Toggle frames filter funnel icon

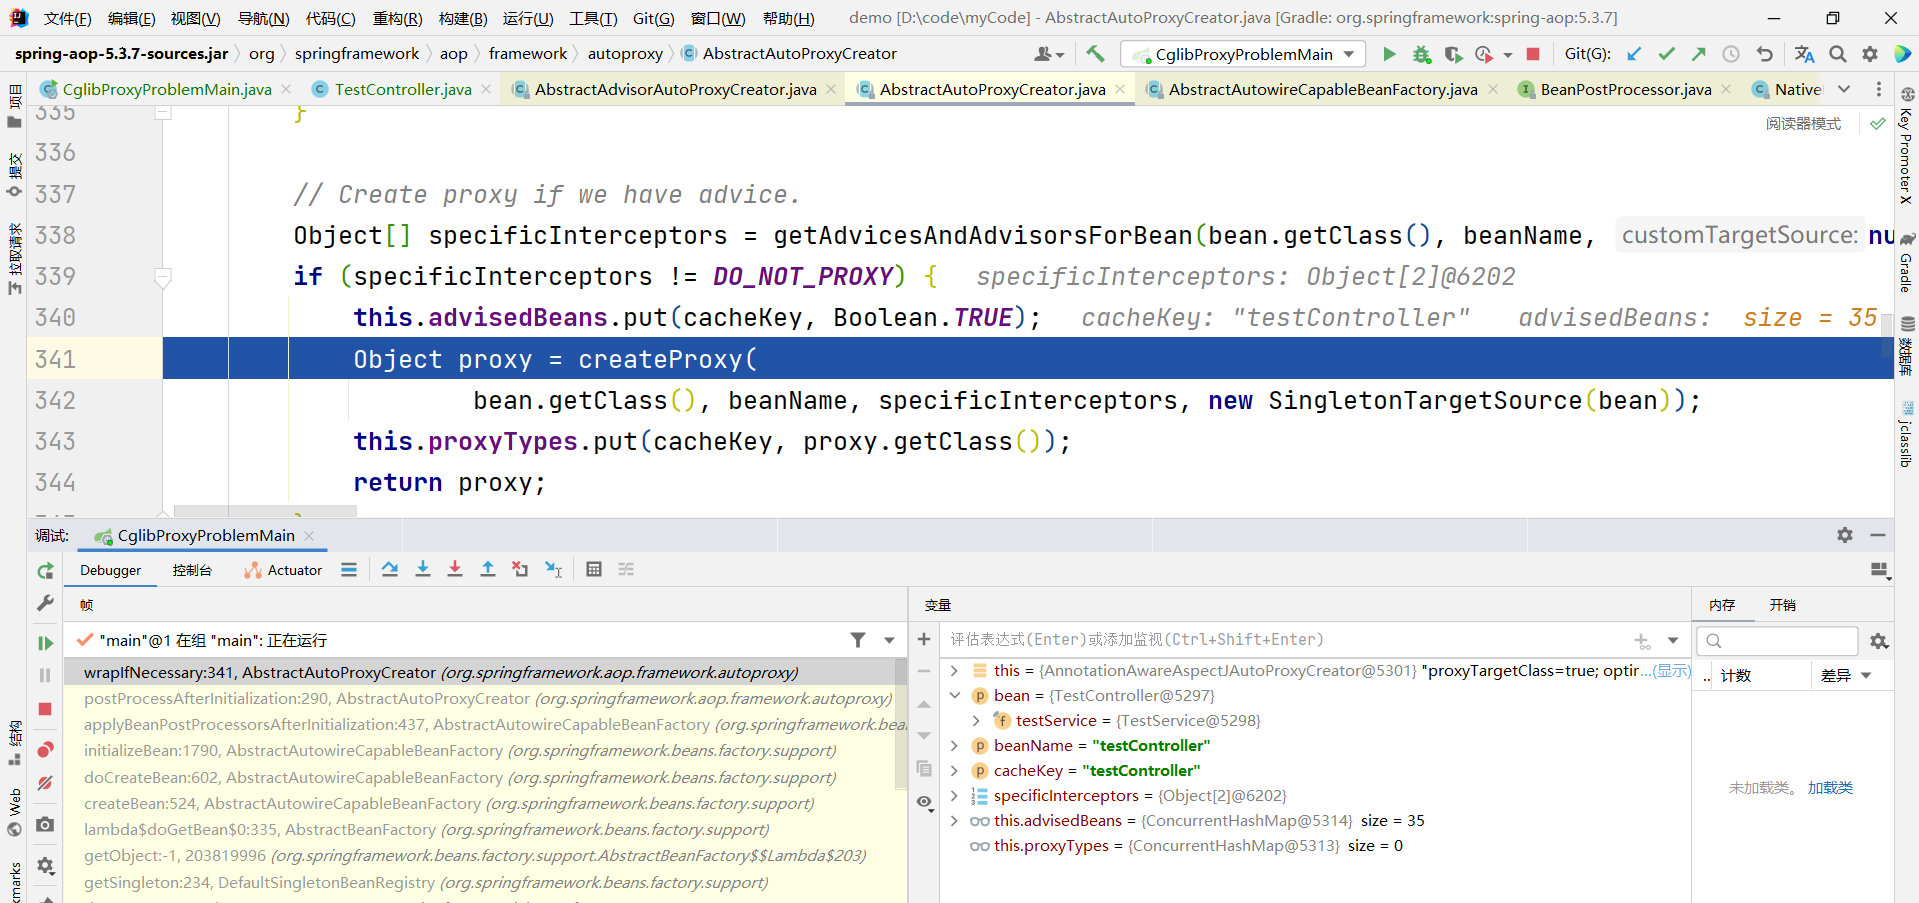click(x=858, y=640)
